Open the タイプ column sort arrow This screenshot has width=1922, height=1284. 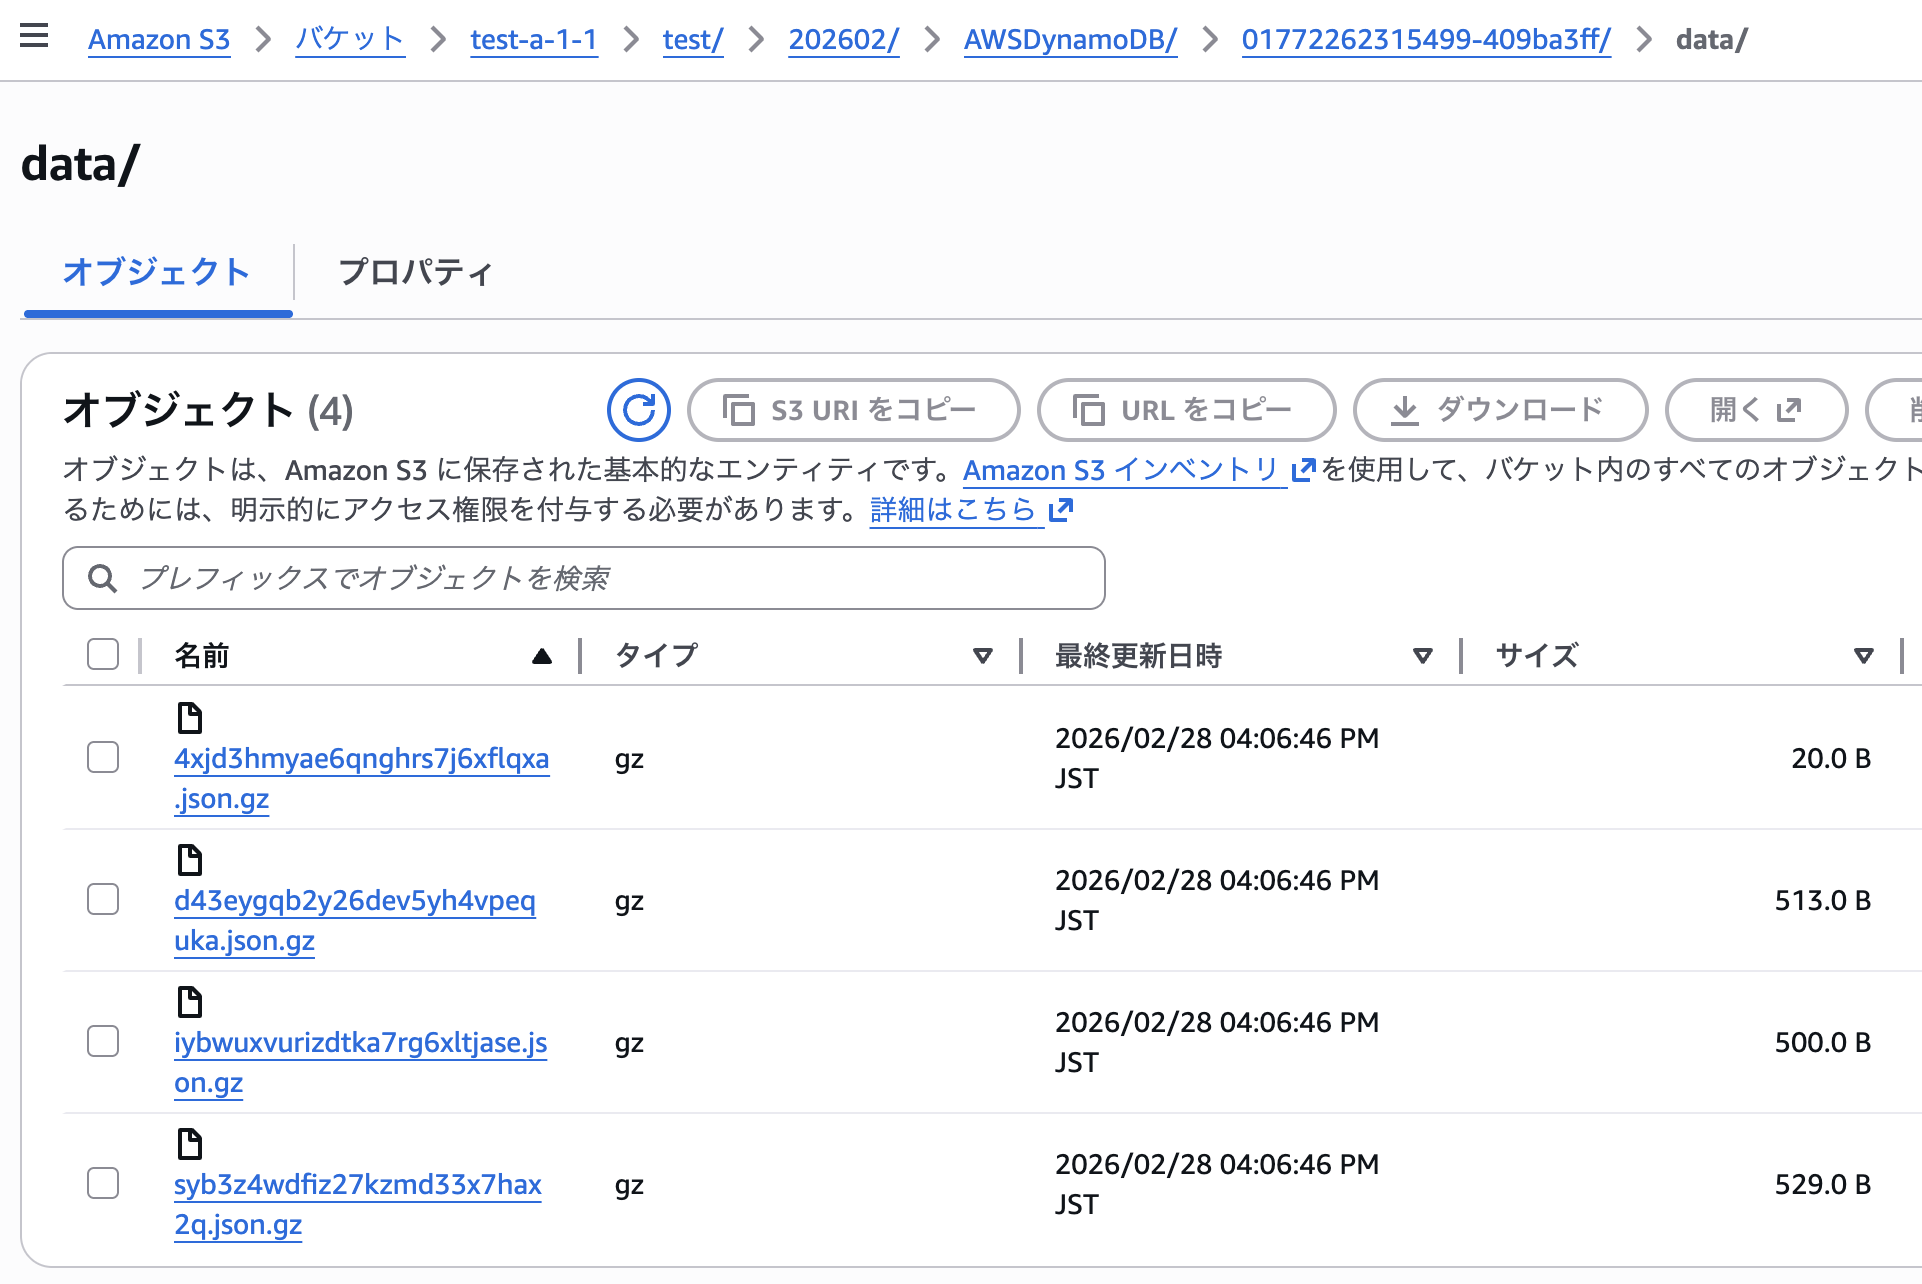click(x=982, y=656)
